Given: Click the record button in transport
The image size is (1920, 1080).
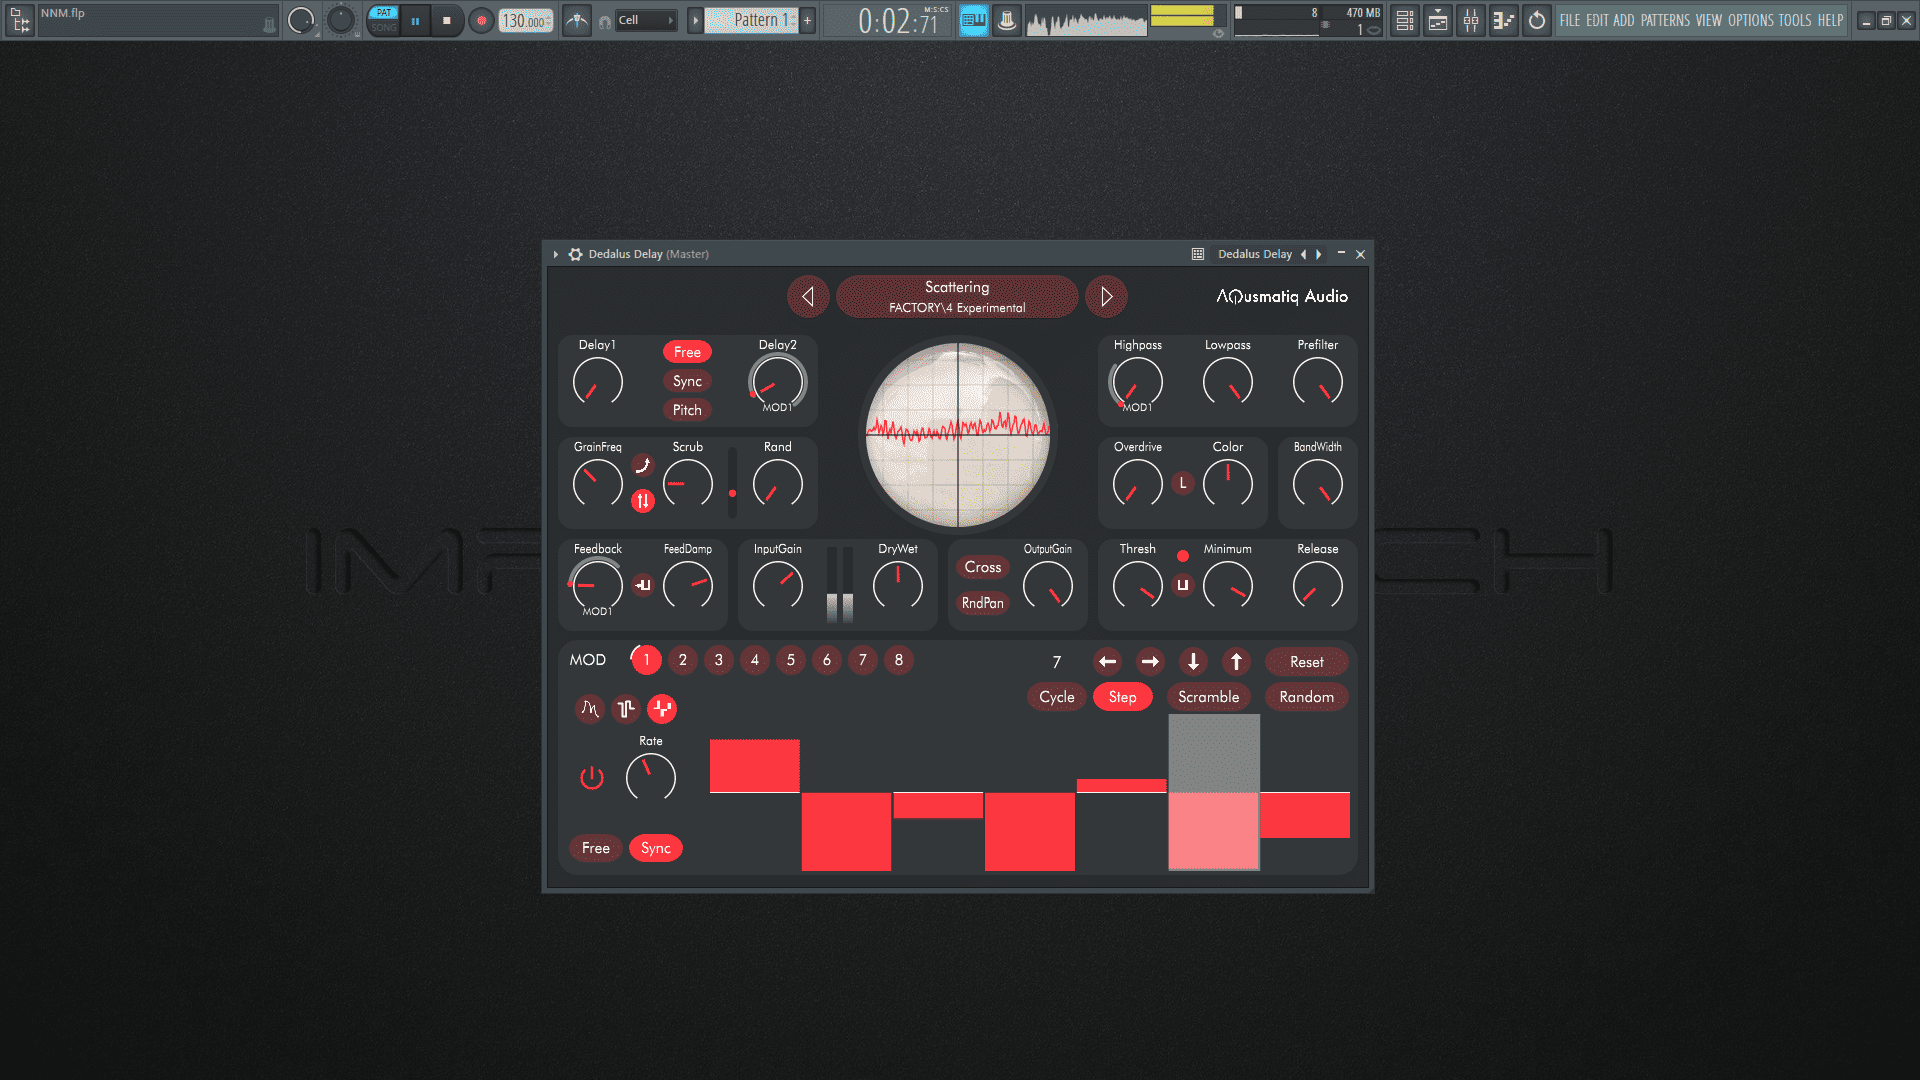Looking at the screenshot, I should (481, 20).
